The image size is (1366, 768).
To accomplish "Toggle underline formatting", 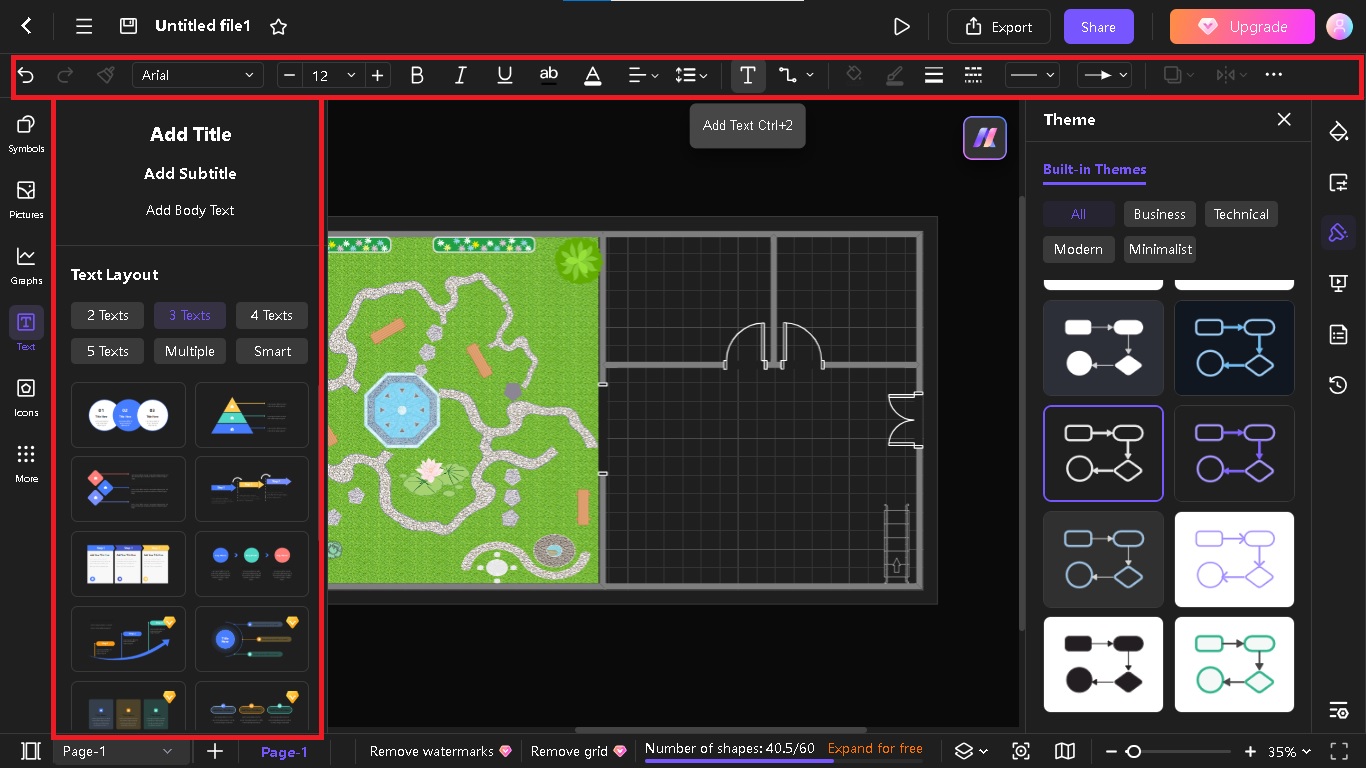I will (505, 75).
